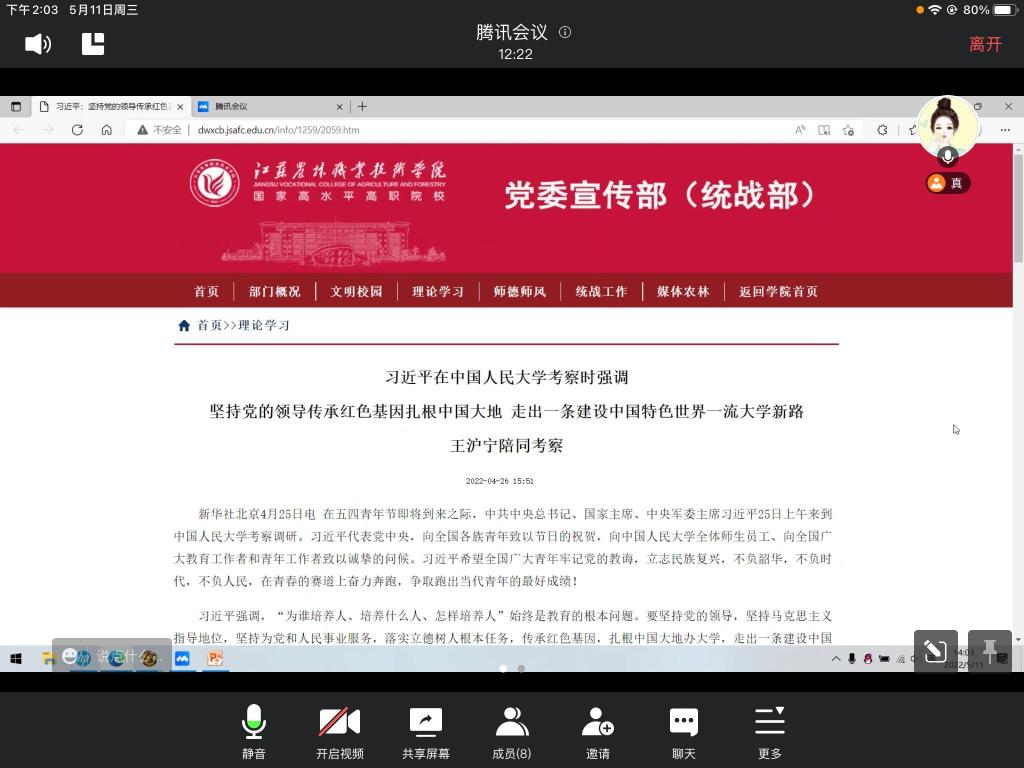Mute microphone with 静音 button

254,732
